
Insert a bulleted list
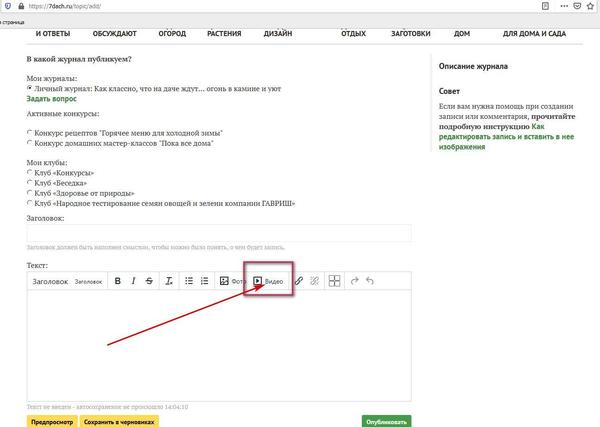(x=190, y=282)
